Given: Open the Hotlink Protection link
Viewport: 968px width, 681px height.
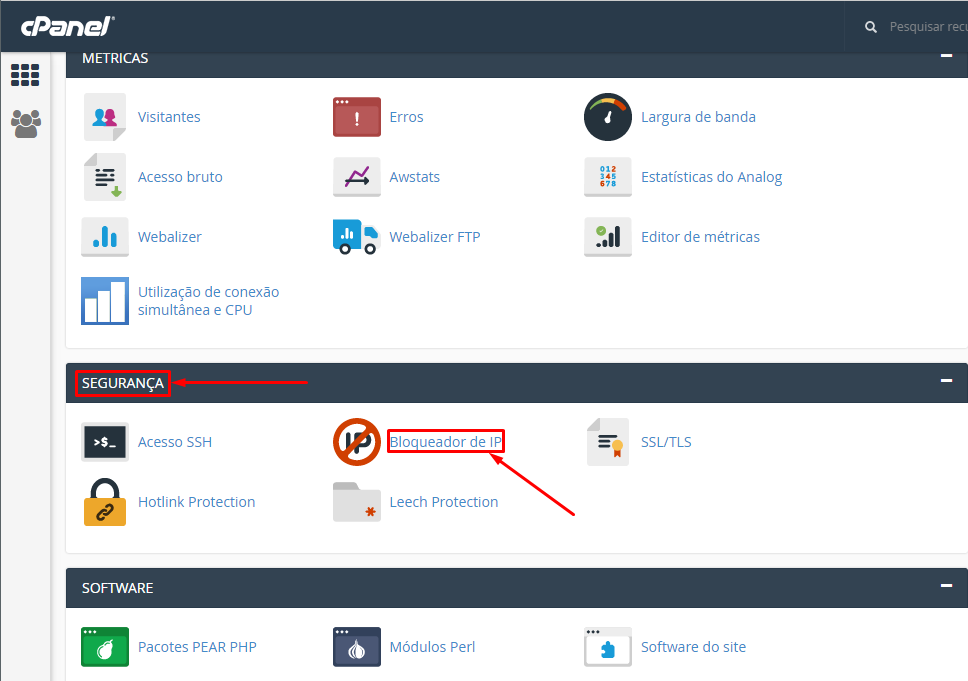Looking at the screenshot, I should pyautogui.click(x=196, y=501).
